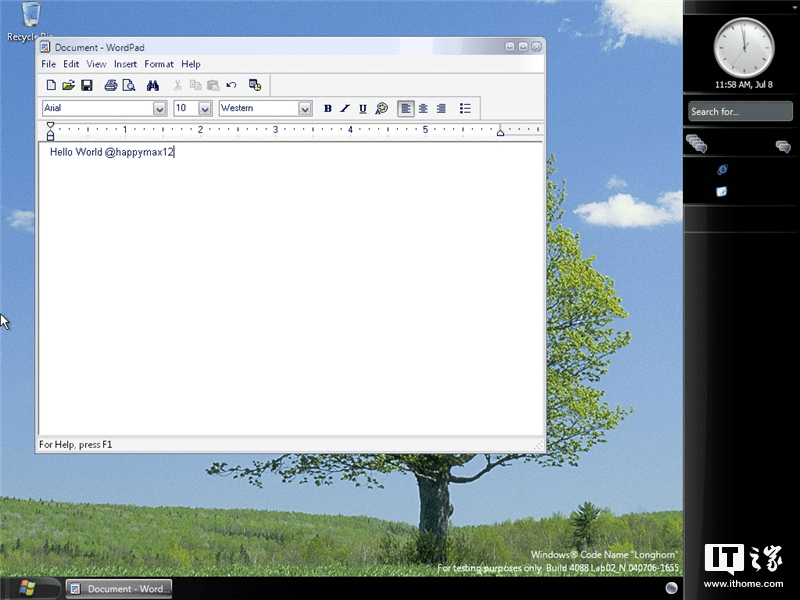The height and width of the screenshot is (600, 800).
Task: Open the Insert menu
Action: tap(125, 63)
